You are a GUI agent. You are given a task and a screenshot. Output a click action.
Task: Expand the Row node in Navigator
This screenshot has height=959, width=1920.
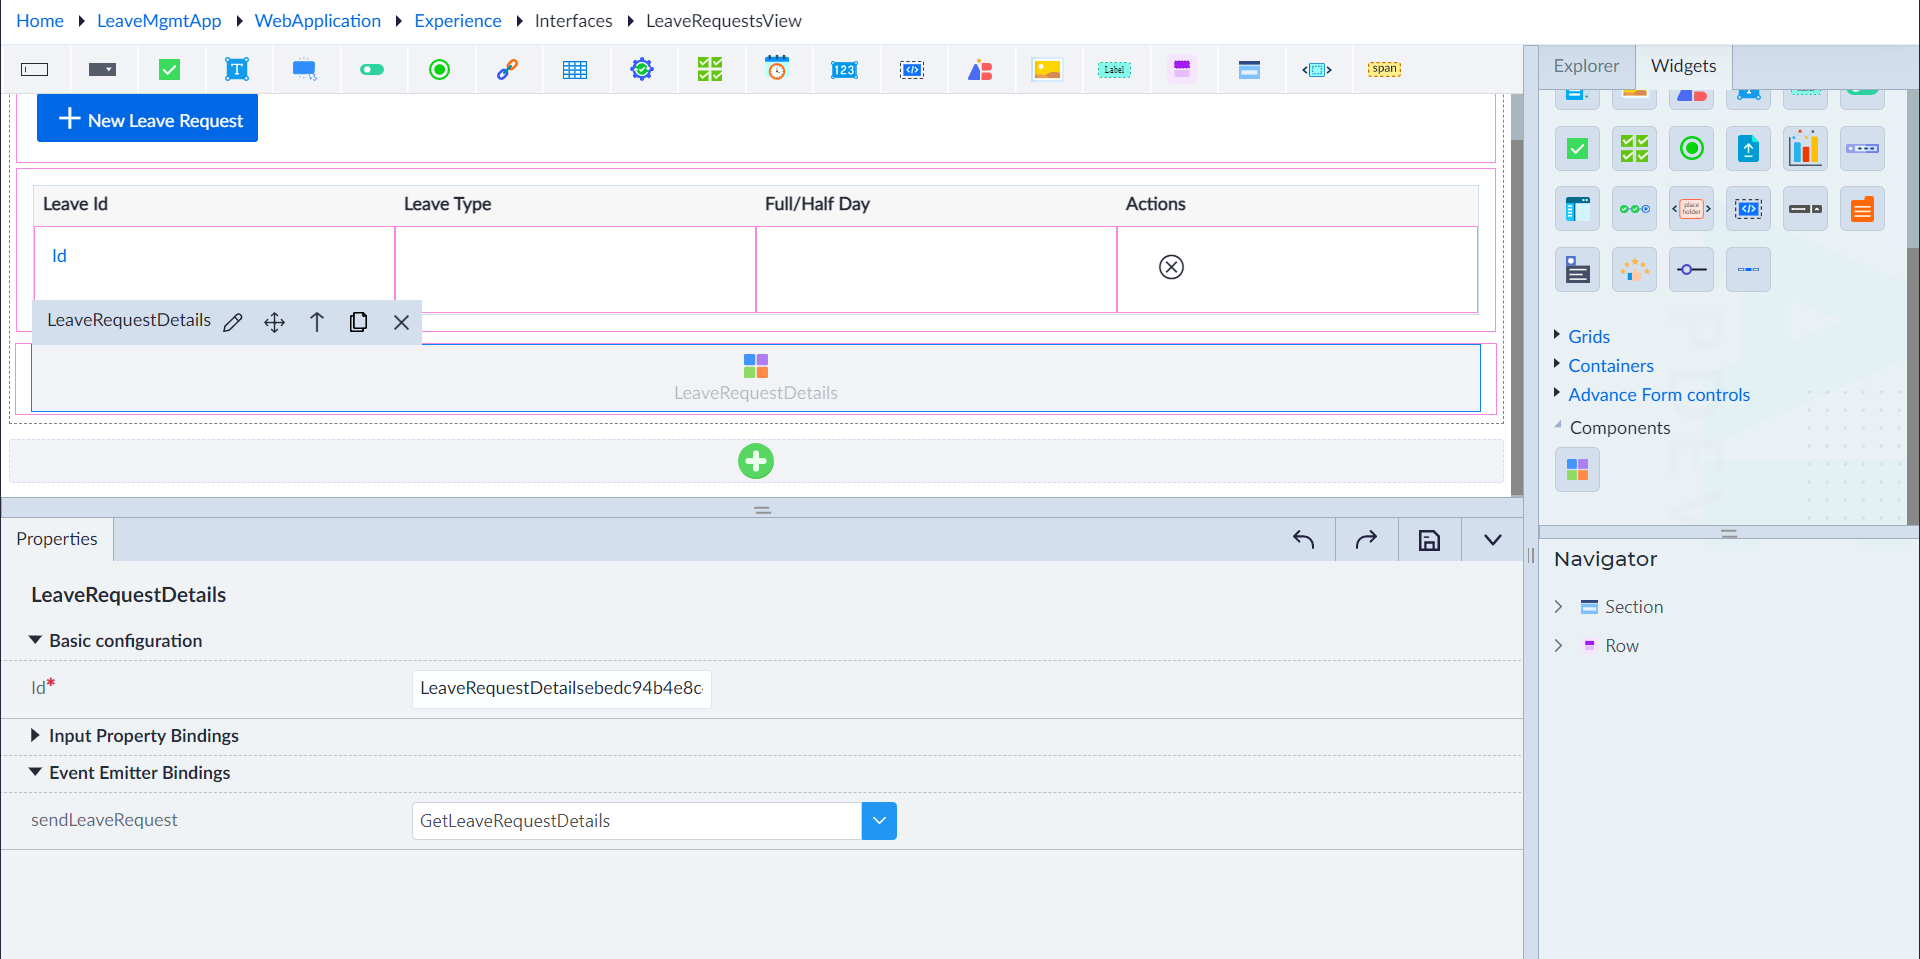coord(1558,646)
